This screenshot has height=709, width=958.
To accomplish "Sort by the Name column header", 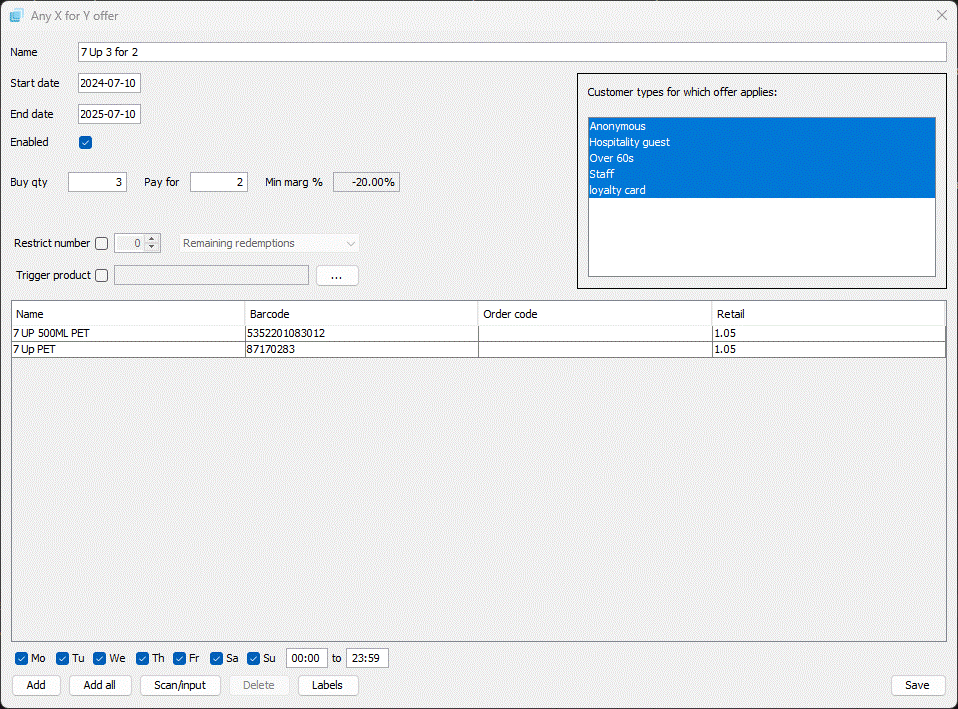I will click(x=128, y=314).
